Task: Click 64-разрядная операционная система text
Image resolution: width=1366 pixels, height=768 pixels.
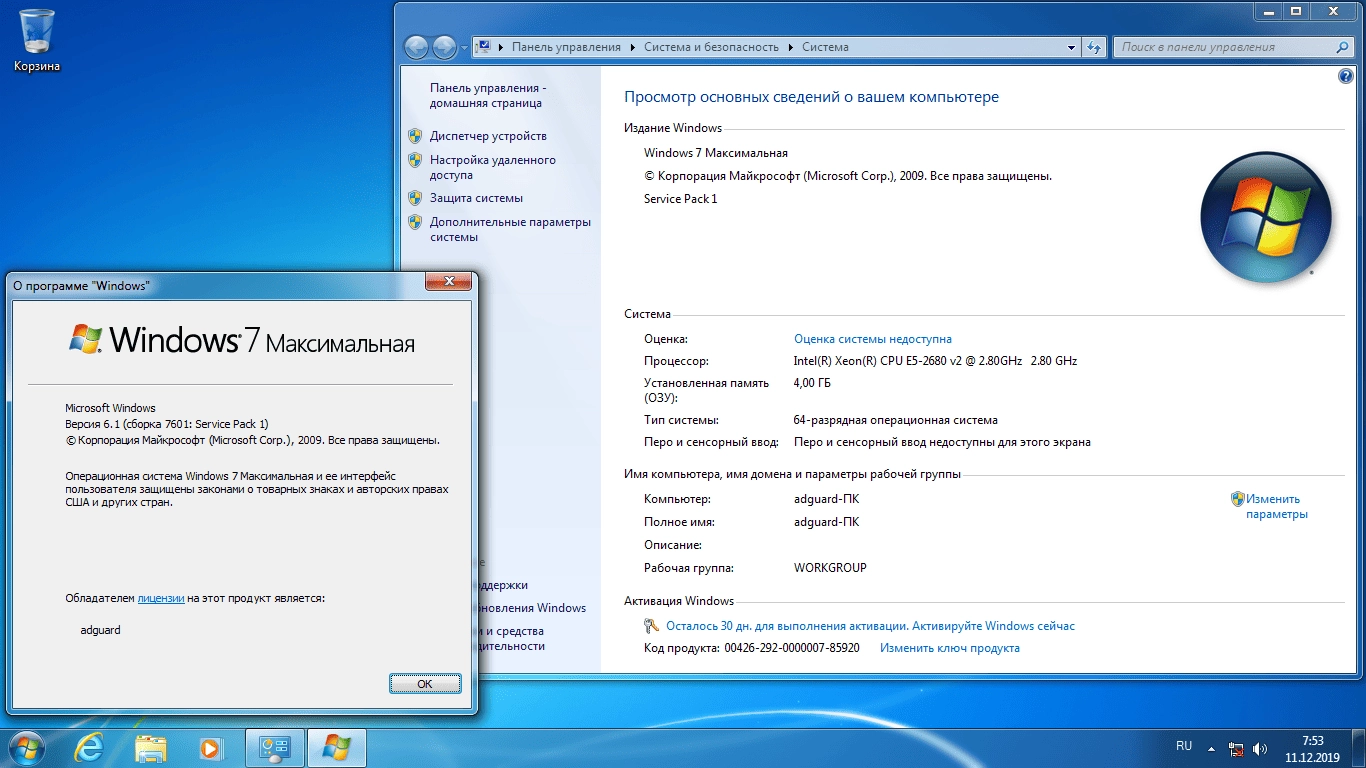Action: [895, 420]
